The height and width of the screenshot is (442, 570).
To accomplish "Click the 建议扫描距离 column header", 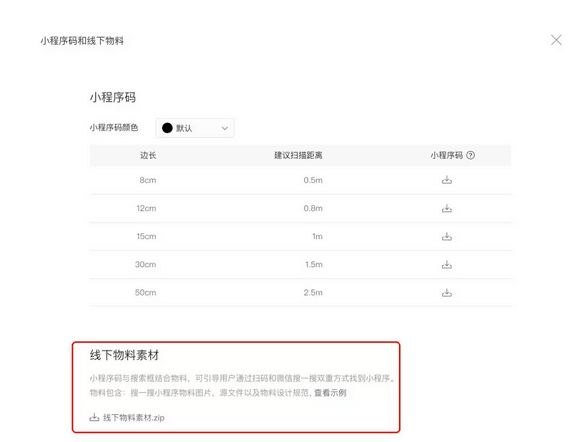I will (x=298, y=155).
